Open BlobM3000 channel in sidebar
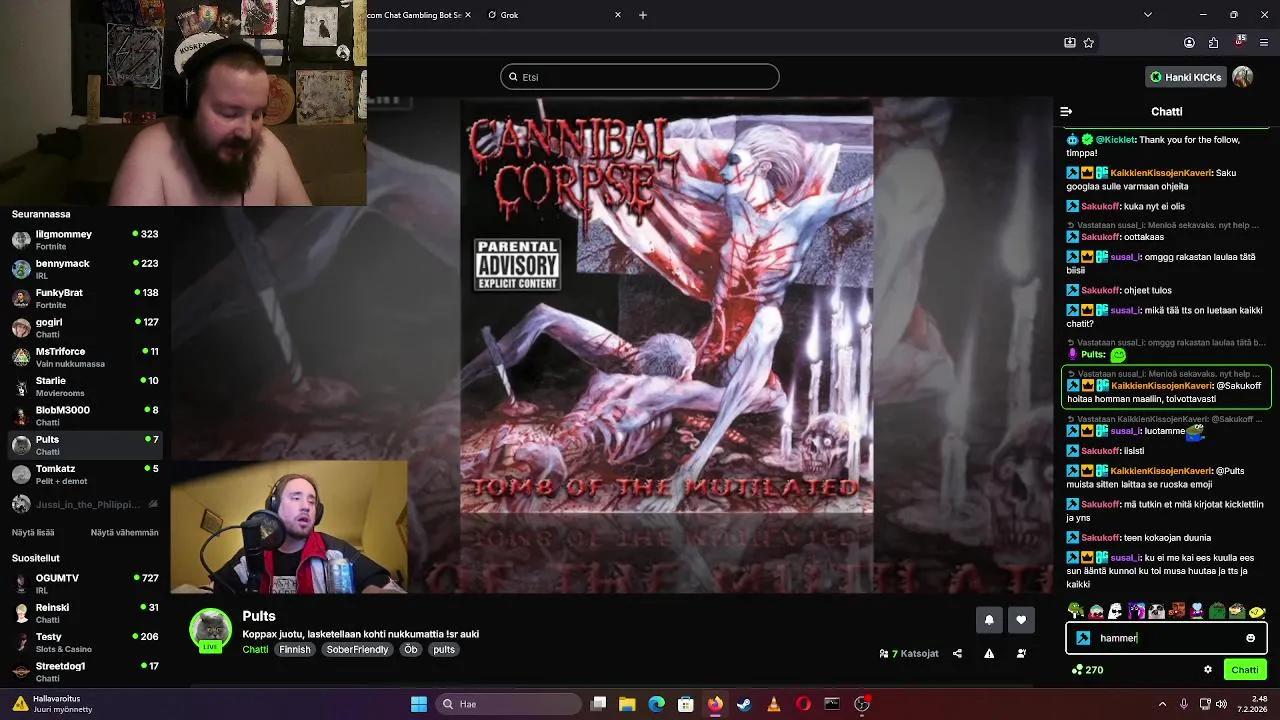The width and height of the screenshot is (1280, 720). tap(85, 416)
